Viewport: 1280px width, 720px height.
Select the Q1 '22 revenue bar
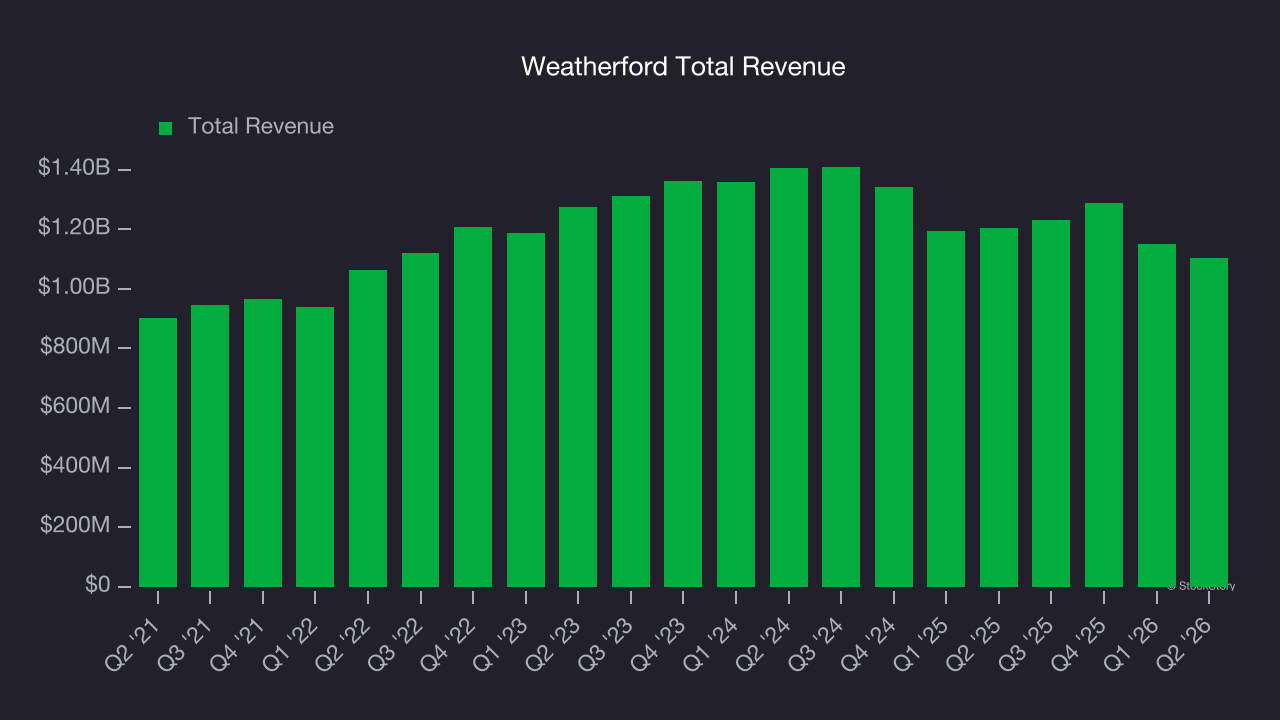coord(315,447)
